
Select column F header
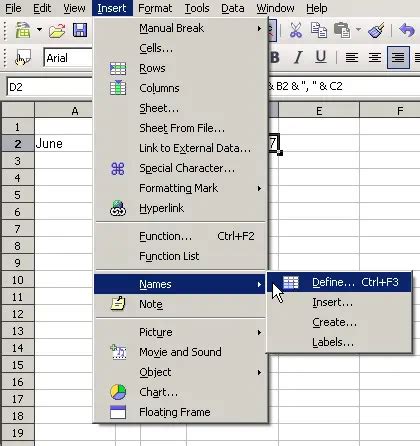tap(390, 110)
